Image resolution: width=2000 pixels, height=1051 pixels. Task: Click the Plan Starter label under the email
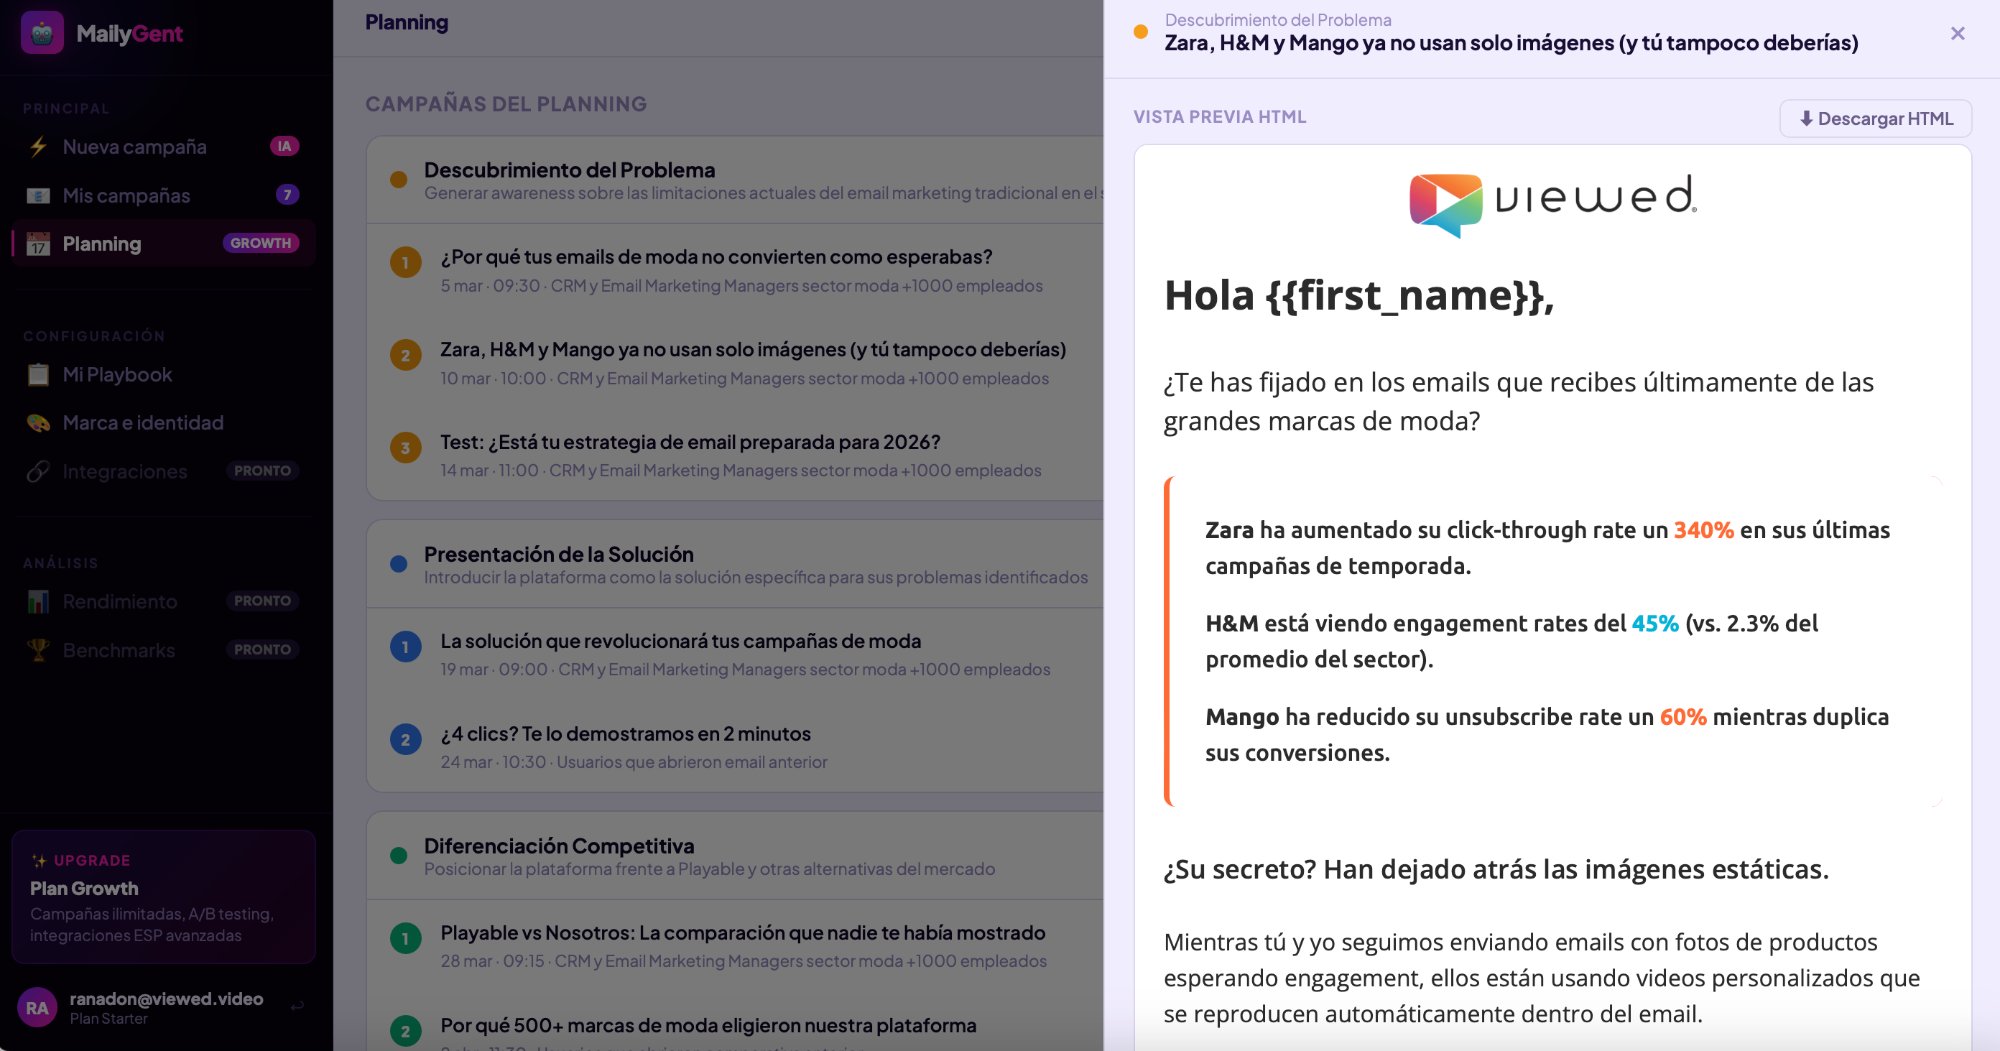click(109, 1019)
